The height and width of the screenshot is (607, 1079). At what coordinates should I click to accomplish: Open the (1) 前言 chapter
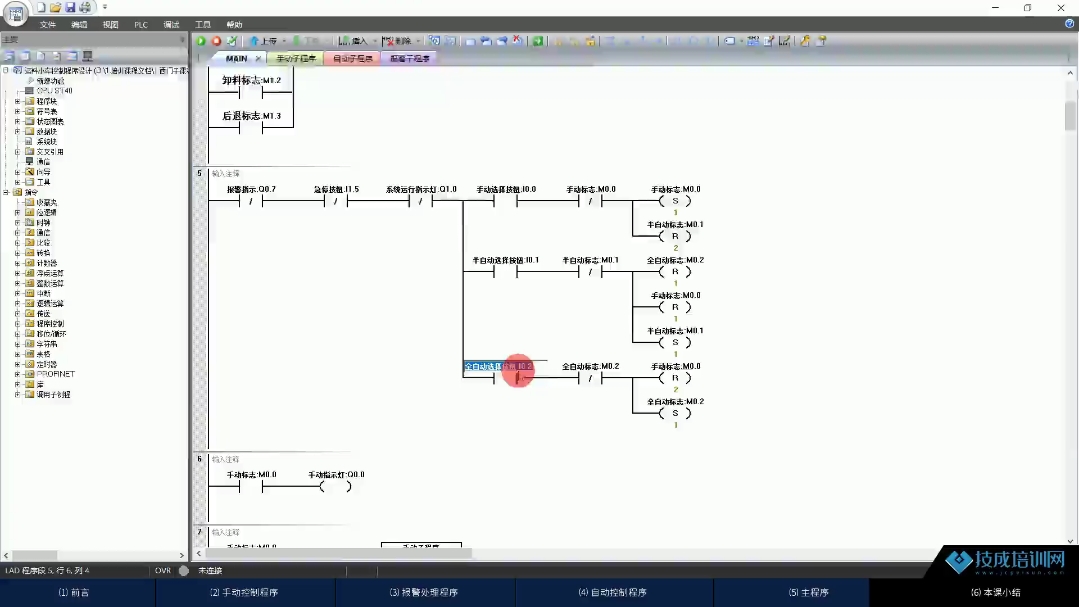click(x=74, y=593)
